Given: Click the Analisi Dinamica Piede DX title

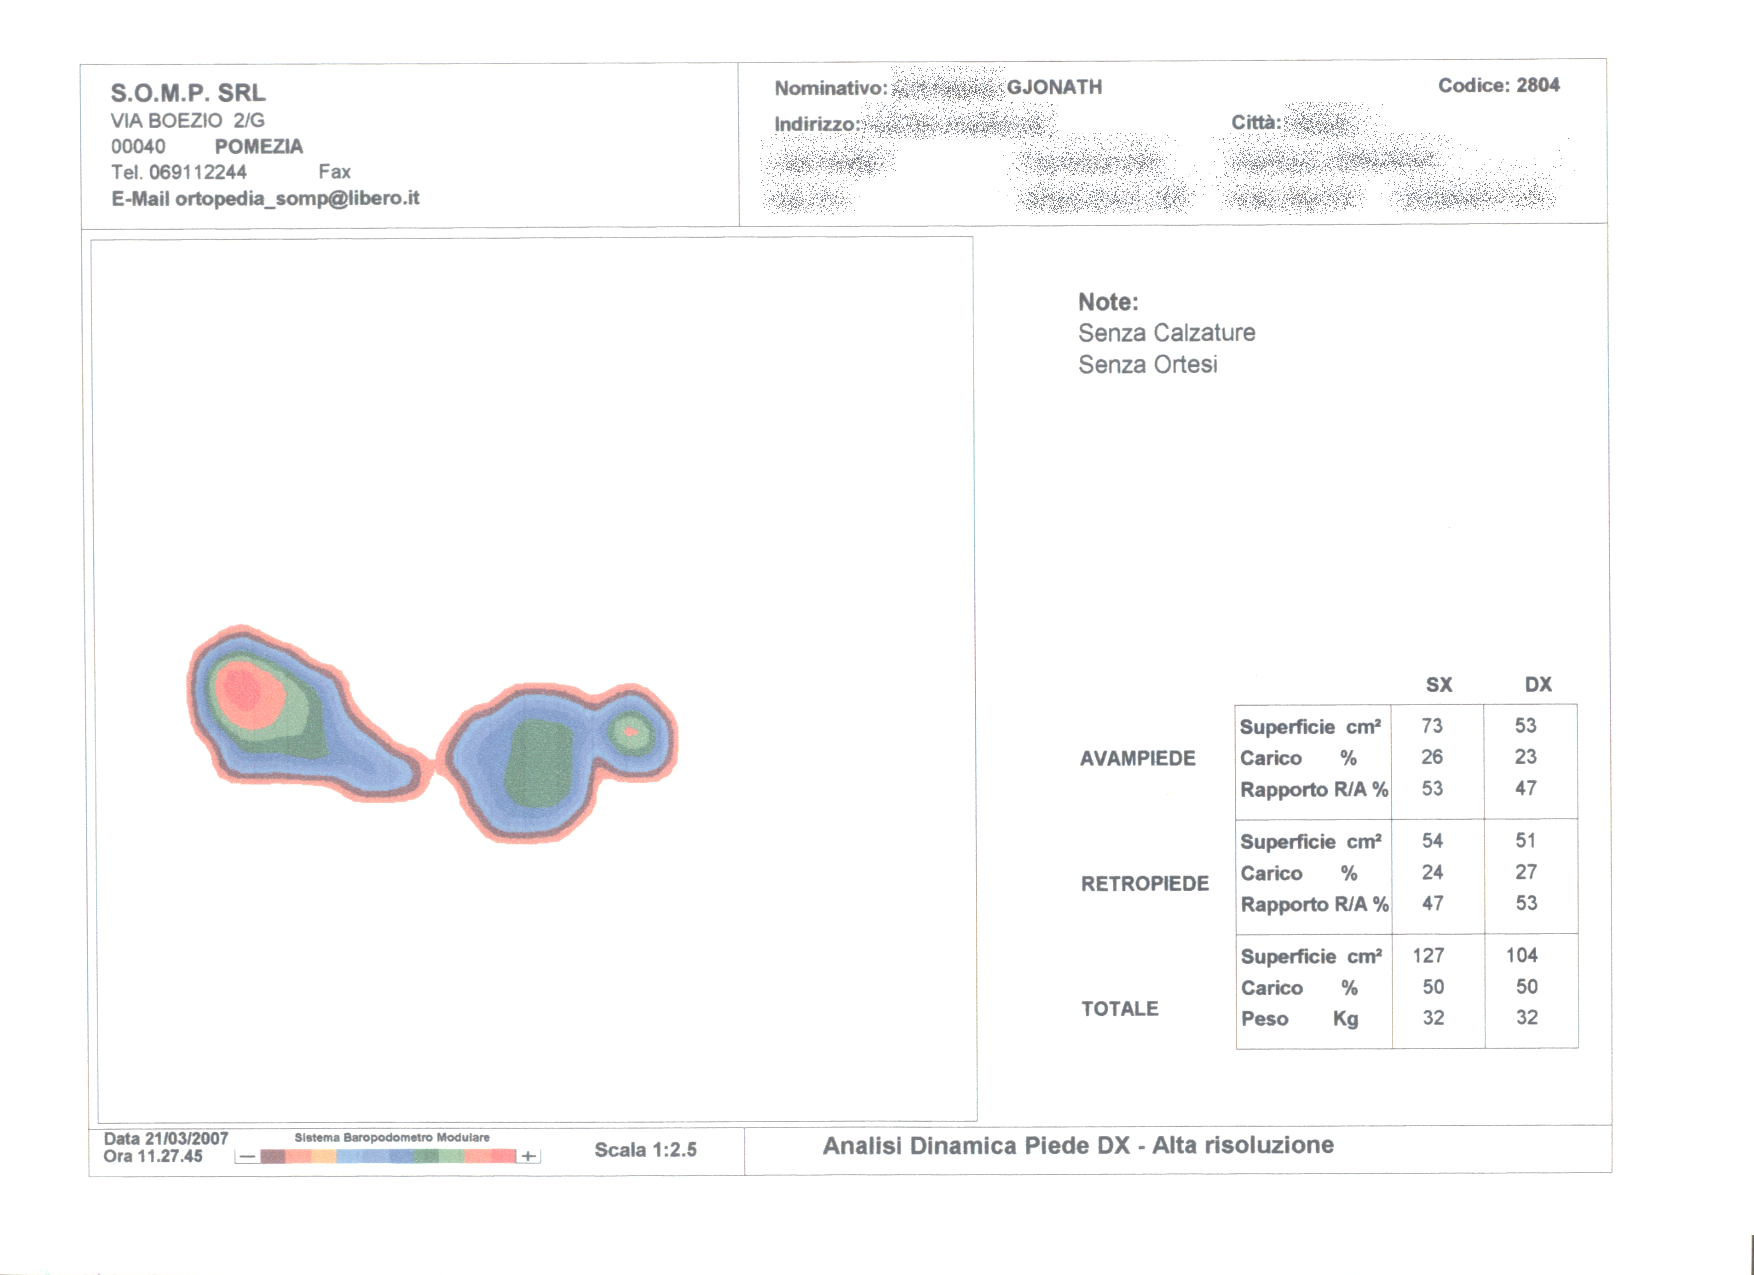Looking at the screenshot, I should pyautogui.click(x=1077, y=1146).
